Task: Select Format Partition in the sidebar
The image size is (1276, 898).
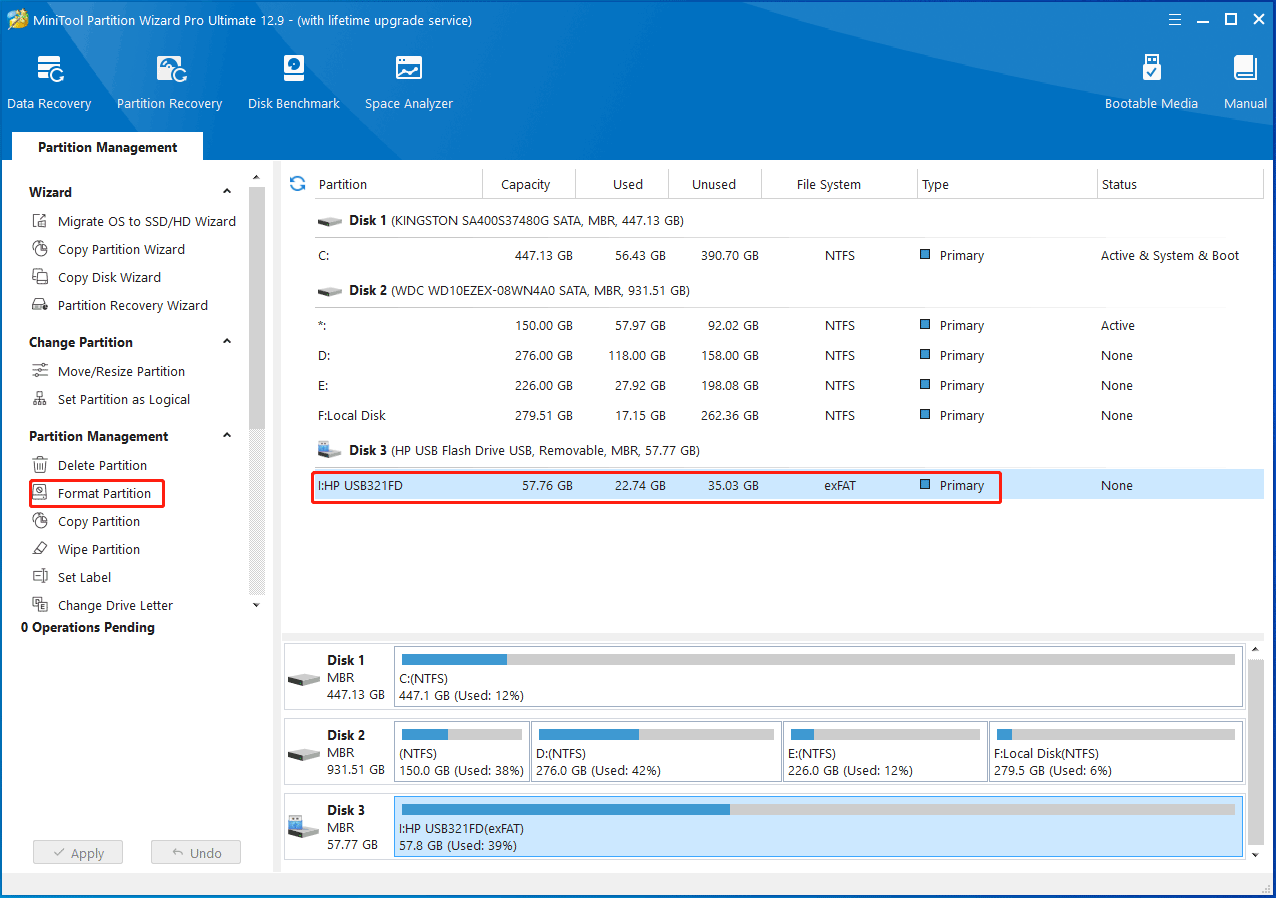Action: click(104, 493)
